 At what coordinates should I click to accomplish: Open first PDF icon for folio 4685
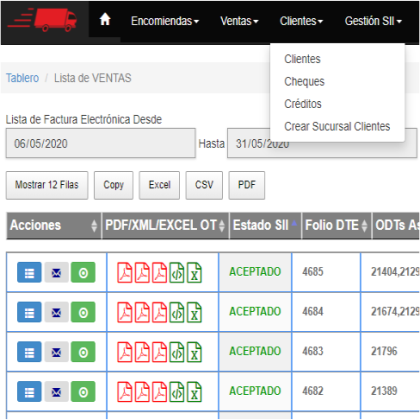125,273
